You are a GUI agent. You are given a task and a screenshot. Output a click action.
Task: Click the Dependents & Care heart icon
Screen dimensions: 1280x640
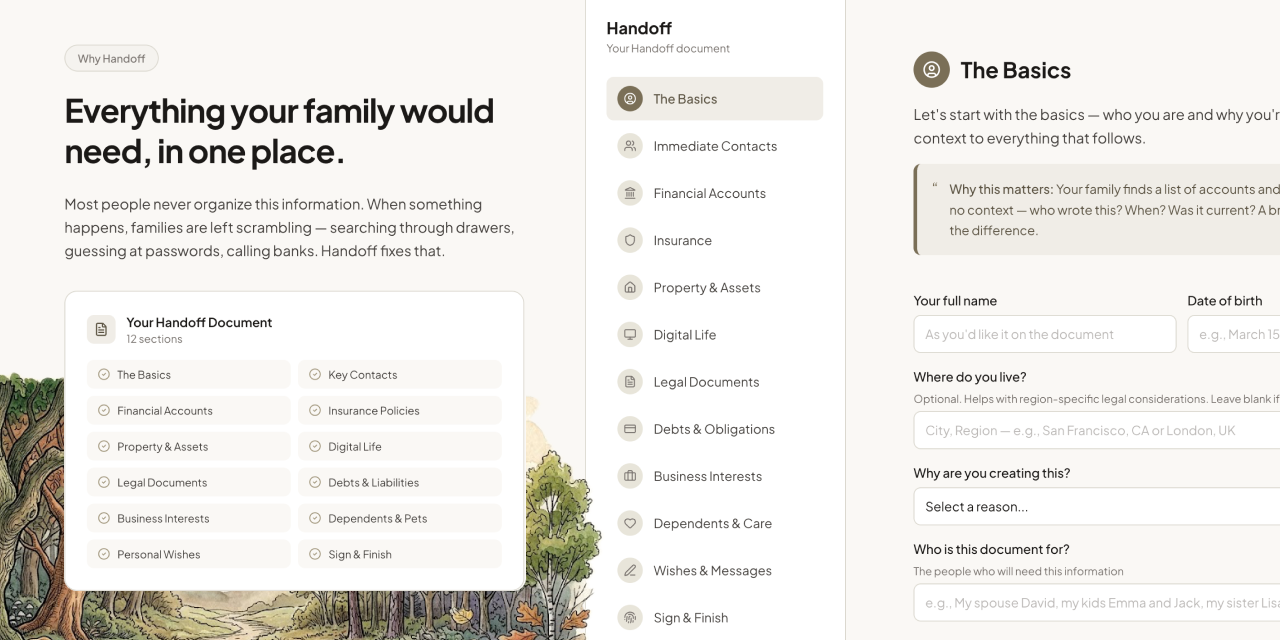coord(630,523)
